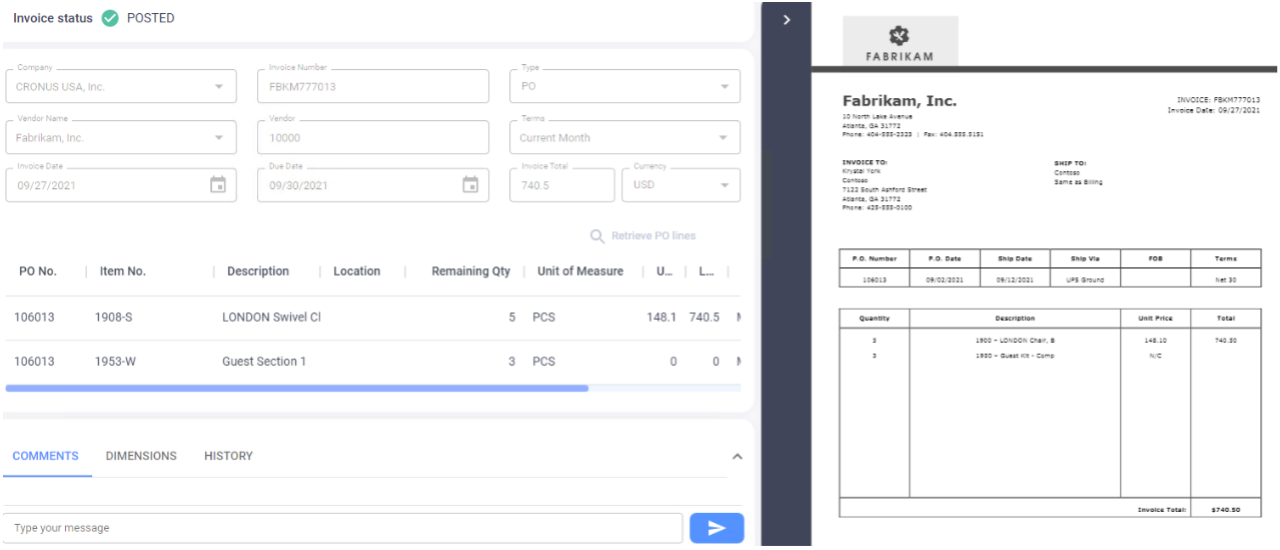The height and width of the screenshot is (550, 1280).
Task: Collapse the document preview panel chevron
Action: click(x=787, y=19)
